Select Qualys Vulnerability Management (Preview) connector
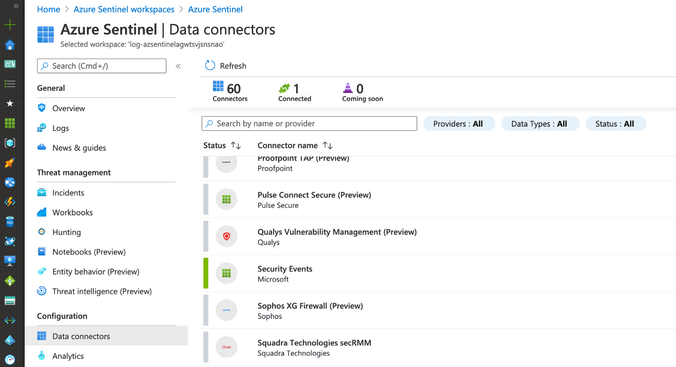This screenshot has width=676, height=367. pyautogui.click(x=337, y=232)
